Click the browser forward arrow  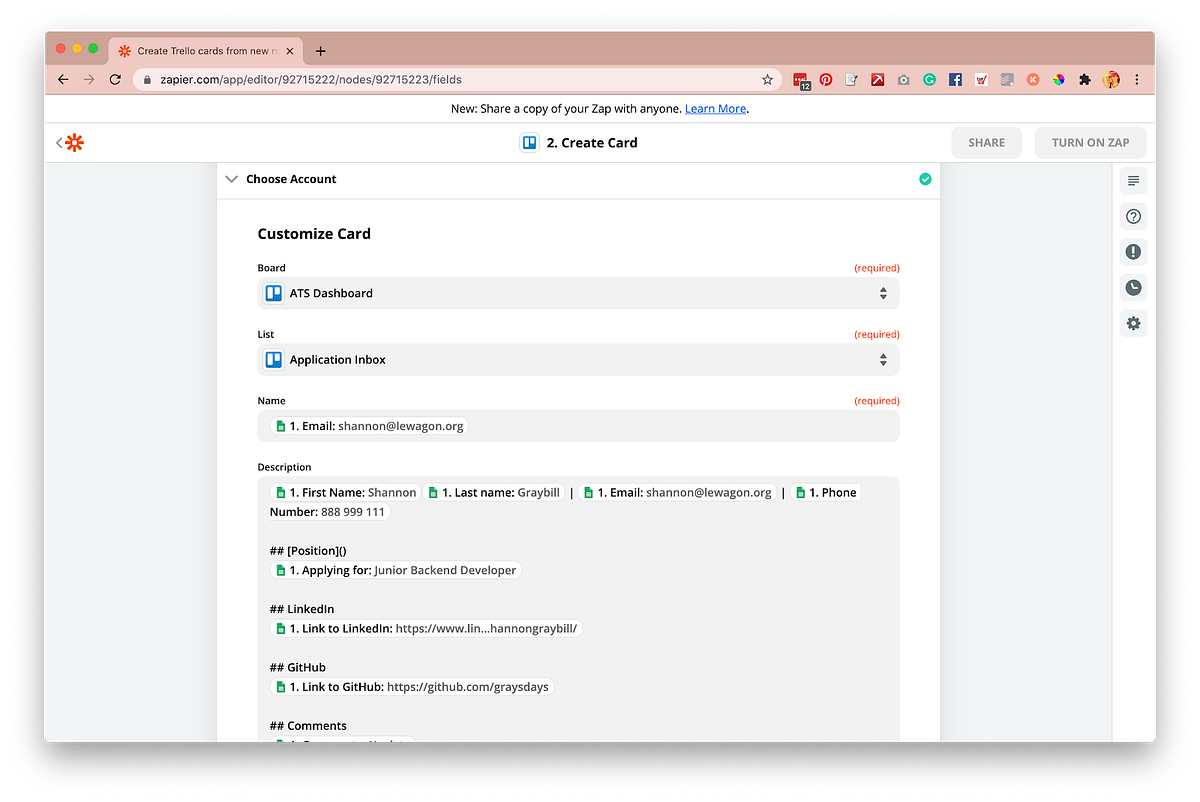point(89,79)
